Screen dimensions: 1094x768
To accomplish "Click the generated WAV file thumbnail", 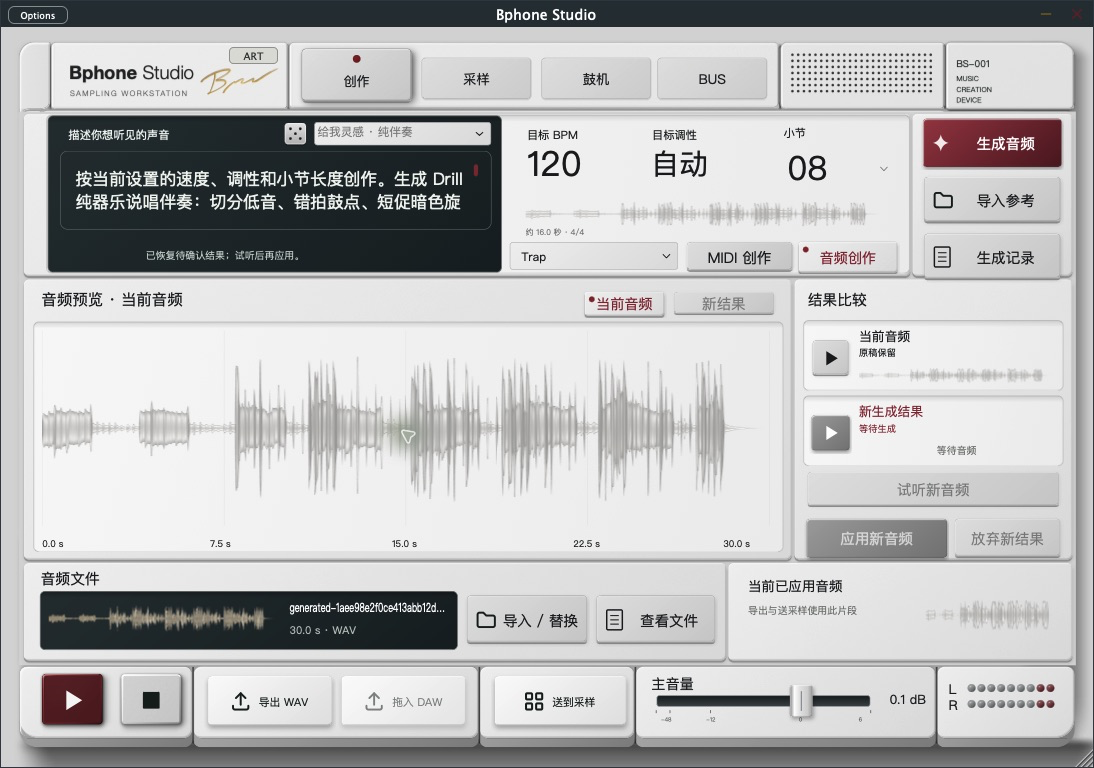I will coord(158,618).
